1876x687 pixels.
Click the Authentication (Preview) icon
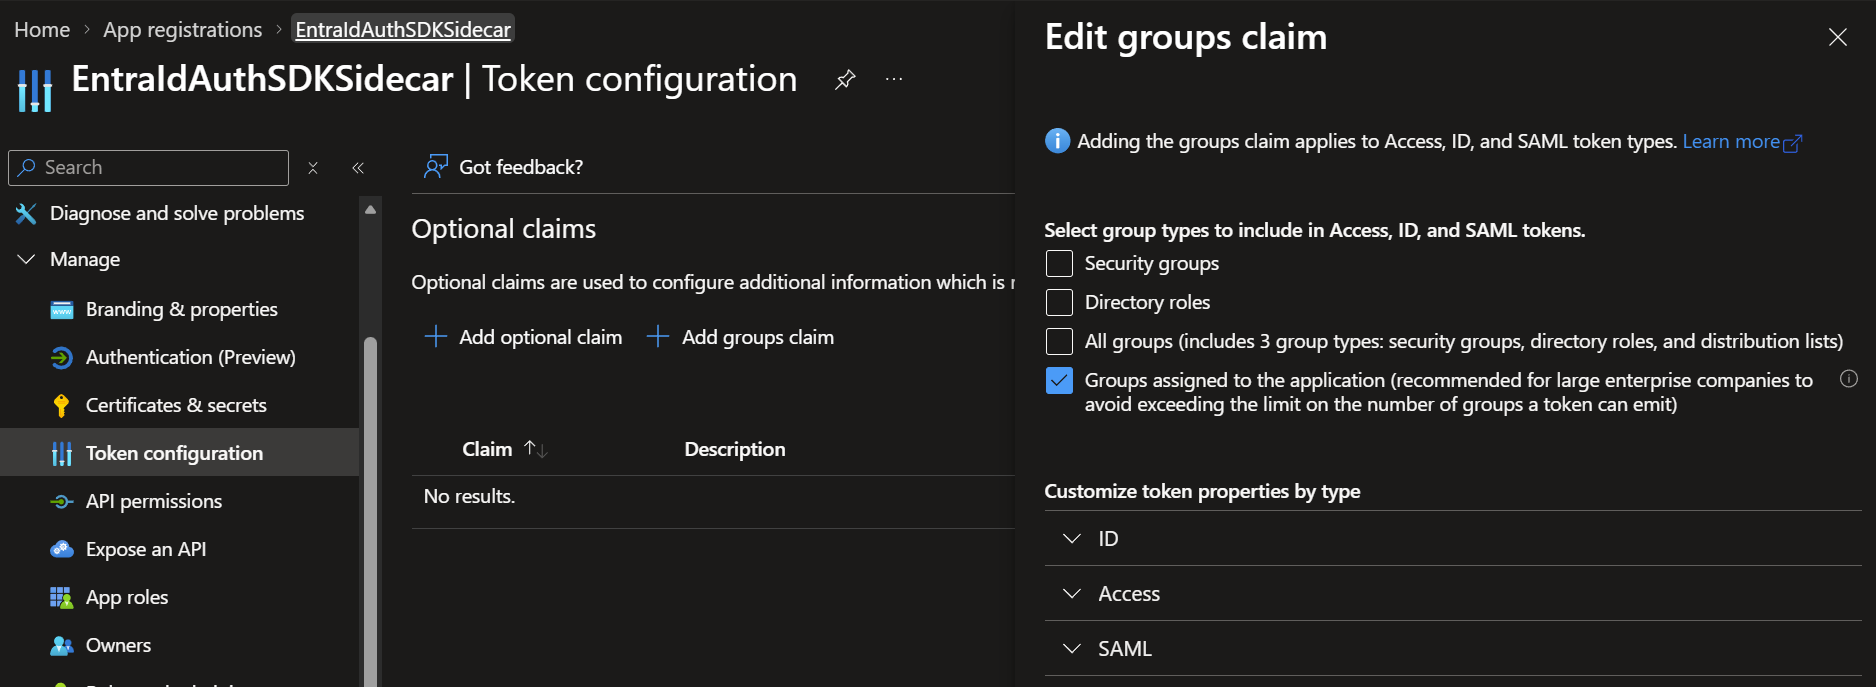pos(62,358)
